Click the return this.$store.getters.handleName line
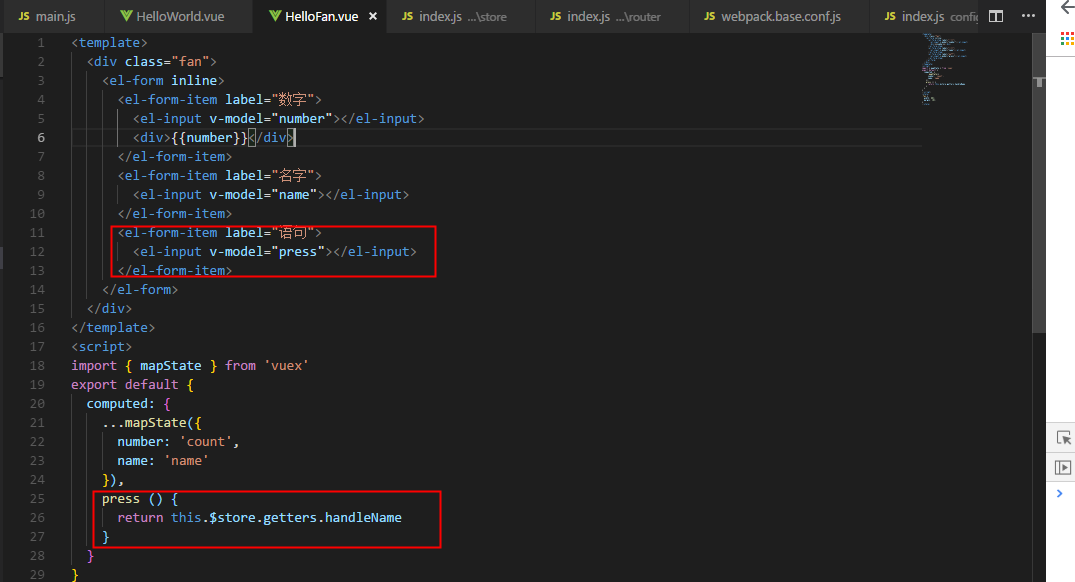 coord(259,518)
